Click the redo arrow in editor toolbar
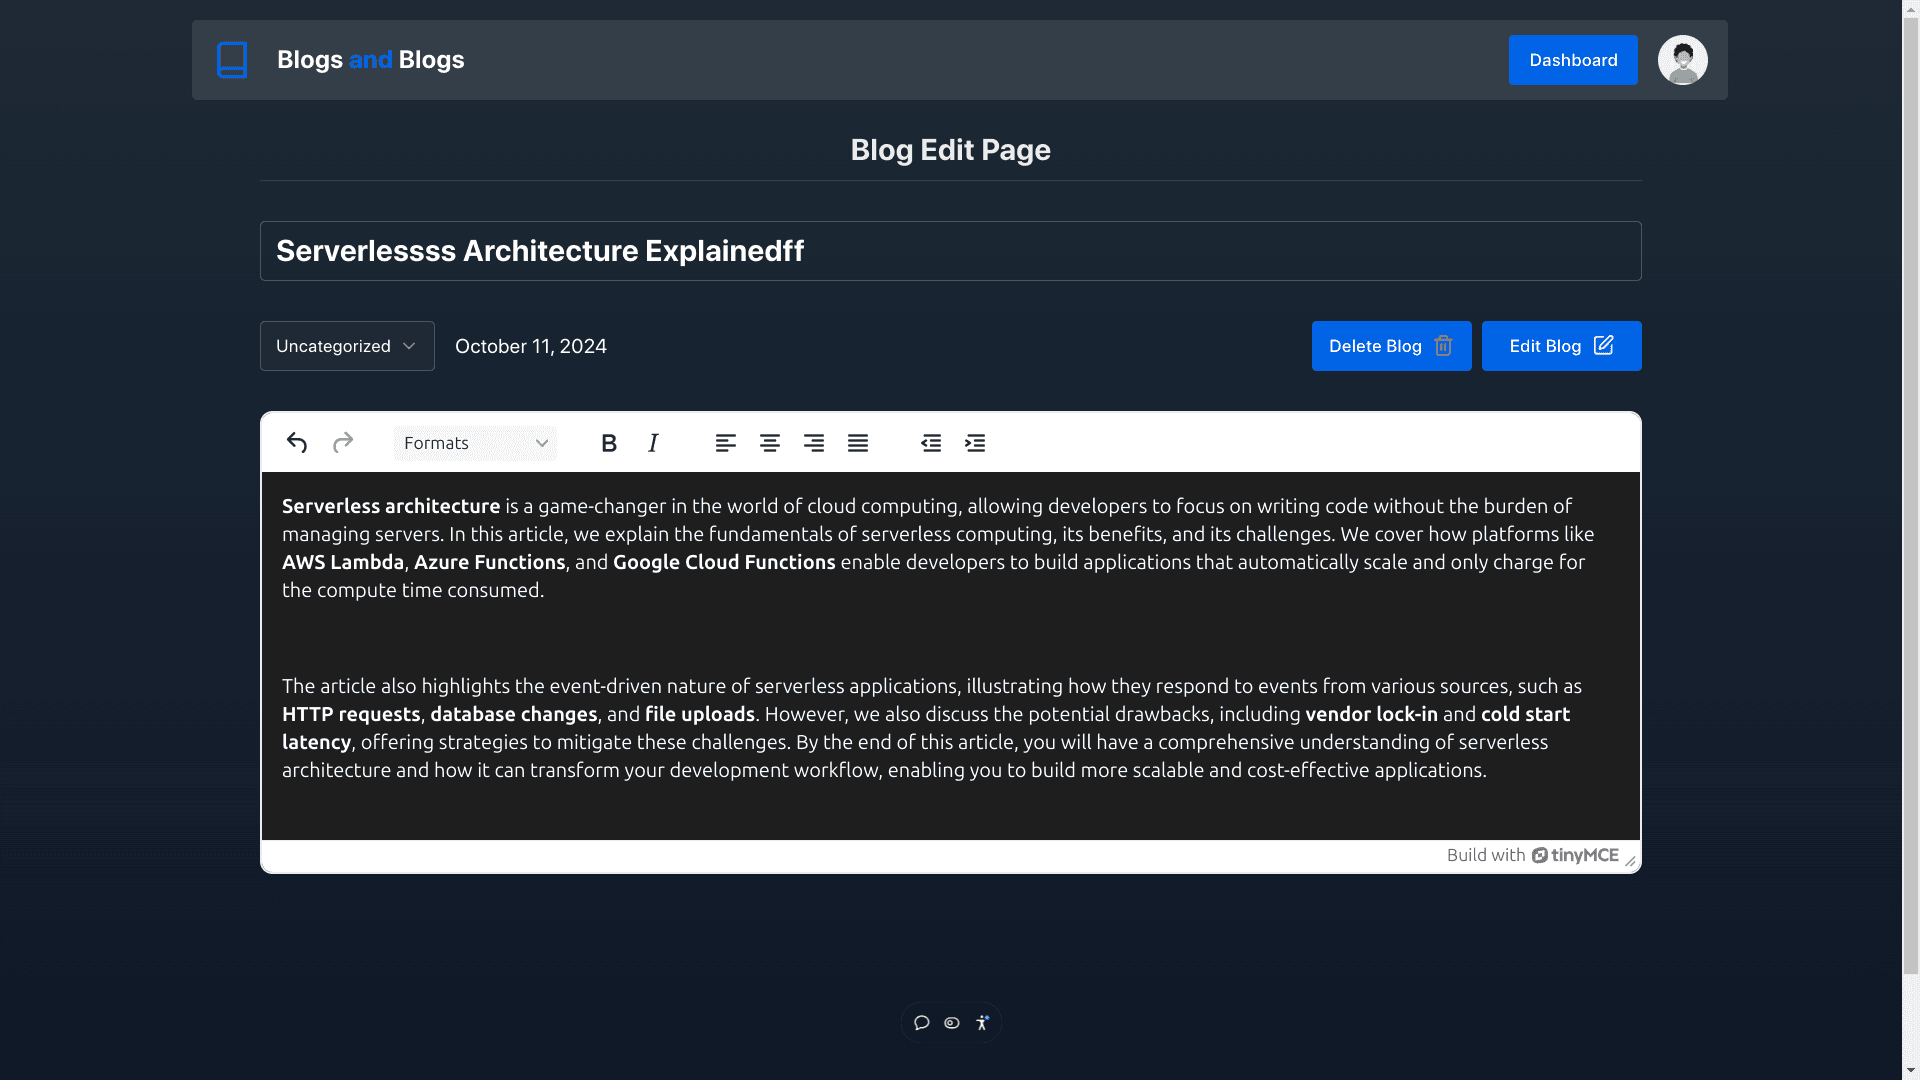The width and height of the screenshot is (1920, 1080). pos(343,443)
